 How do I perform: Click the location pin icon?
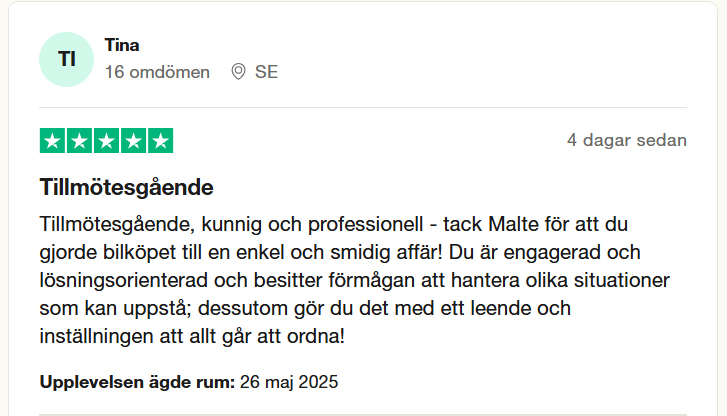238,72
